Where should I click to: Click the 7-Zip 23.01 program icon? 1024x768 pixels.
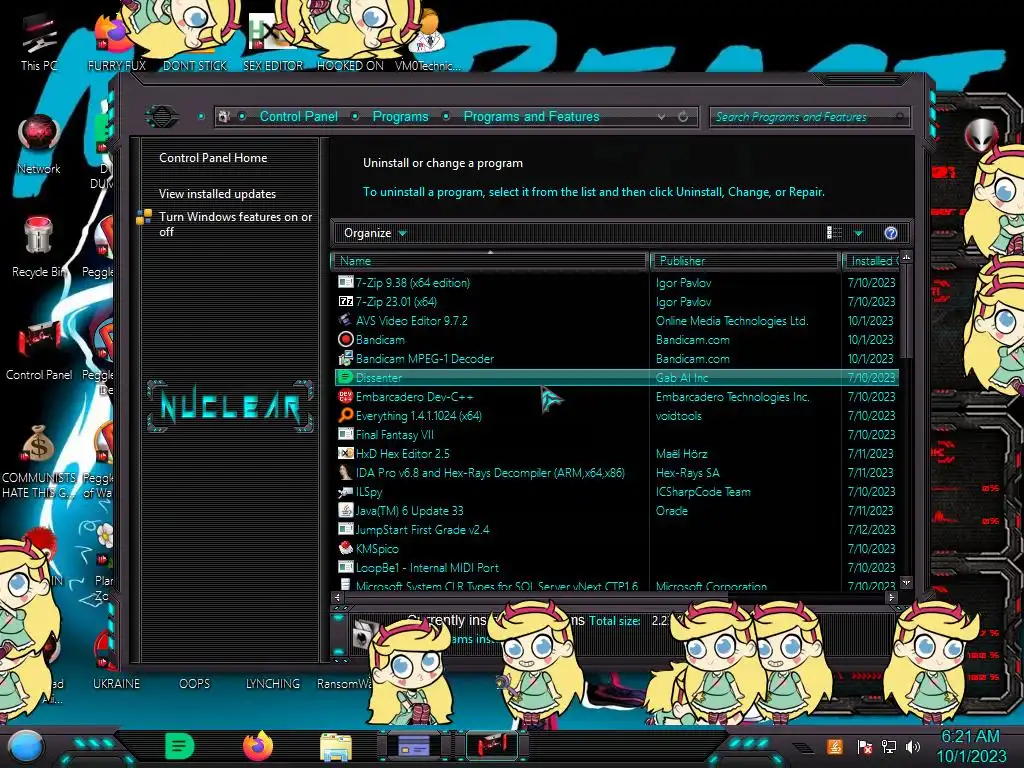point(345,302)
